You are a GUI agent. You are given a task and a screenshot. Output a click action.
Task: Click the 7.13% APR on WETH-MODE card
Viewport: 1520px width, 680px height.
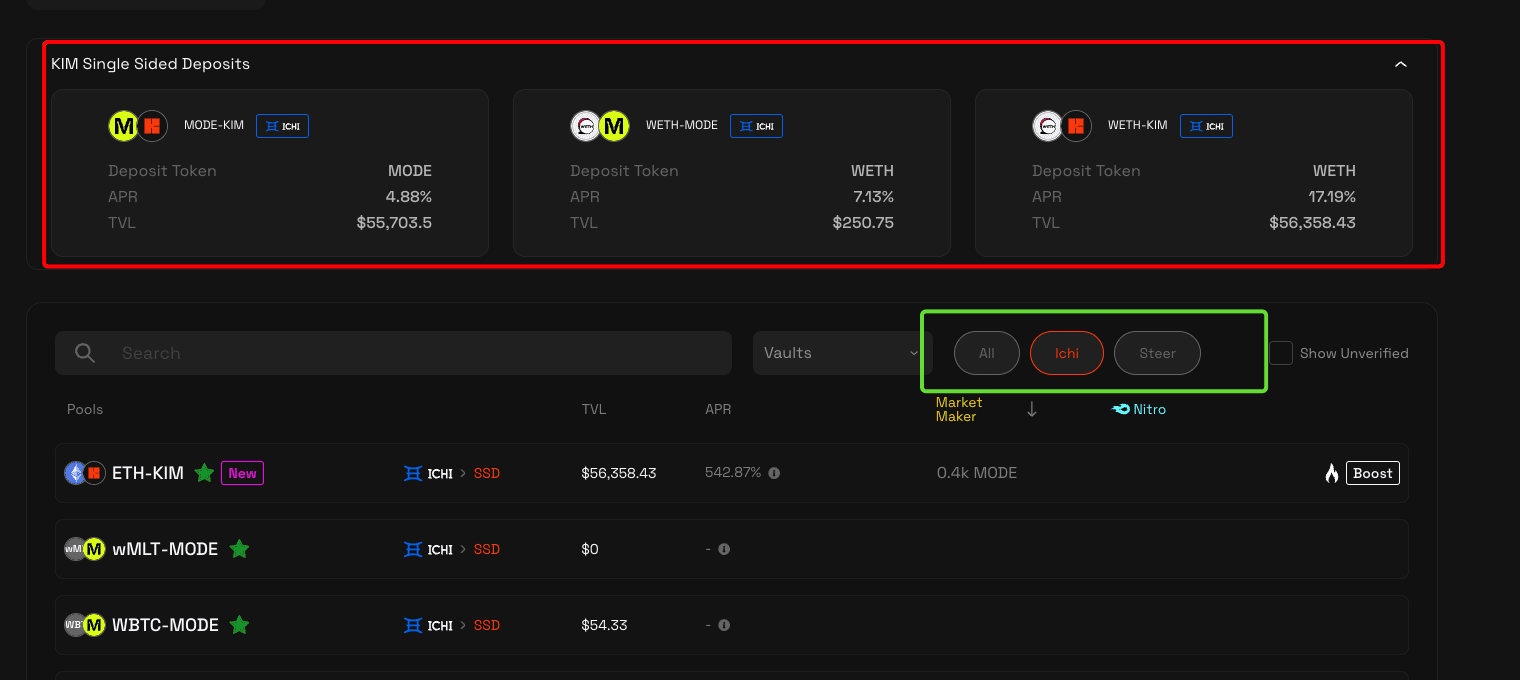[x=872, y=197]
